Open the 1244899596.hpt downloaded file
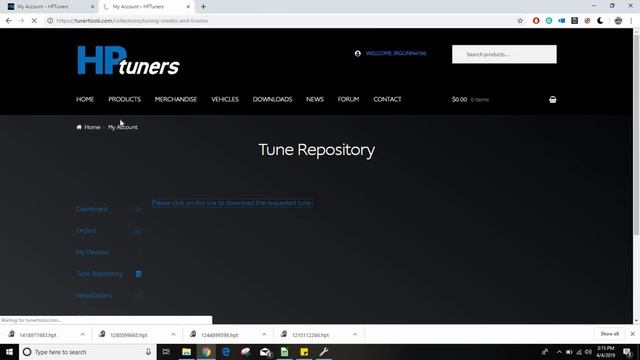 click(220, 335)
